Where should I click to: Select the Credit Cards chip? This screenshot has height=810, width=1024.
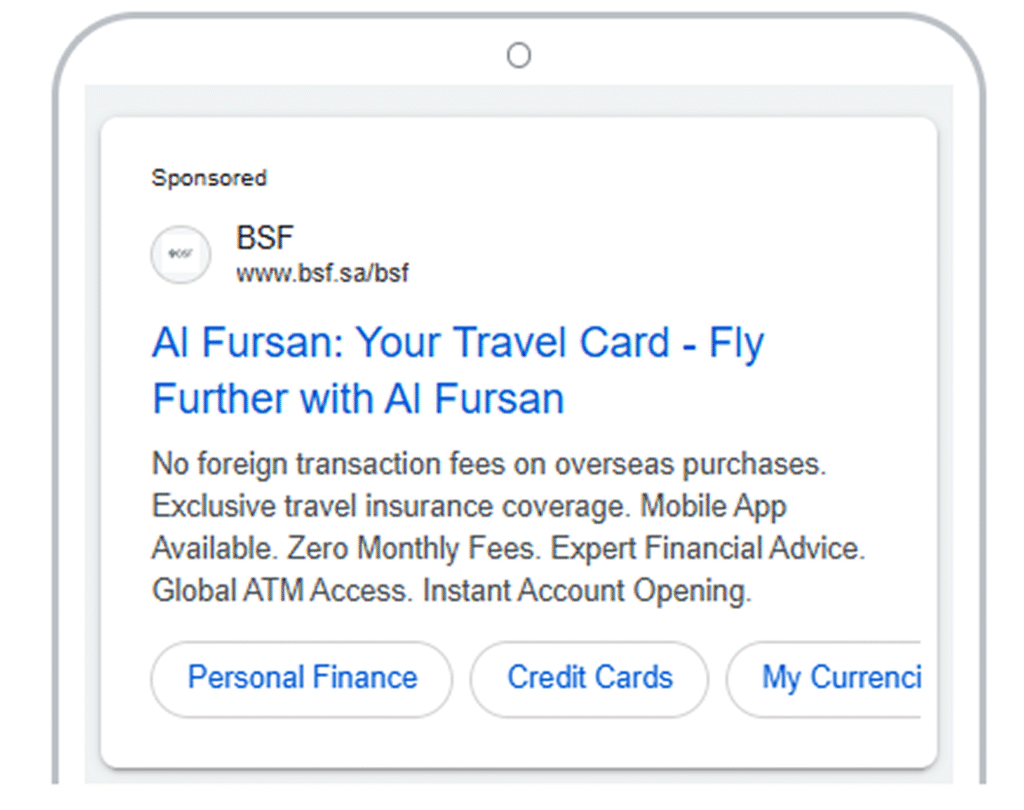[x=589, y=678]
